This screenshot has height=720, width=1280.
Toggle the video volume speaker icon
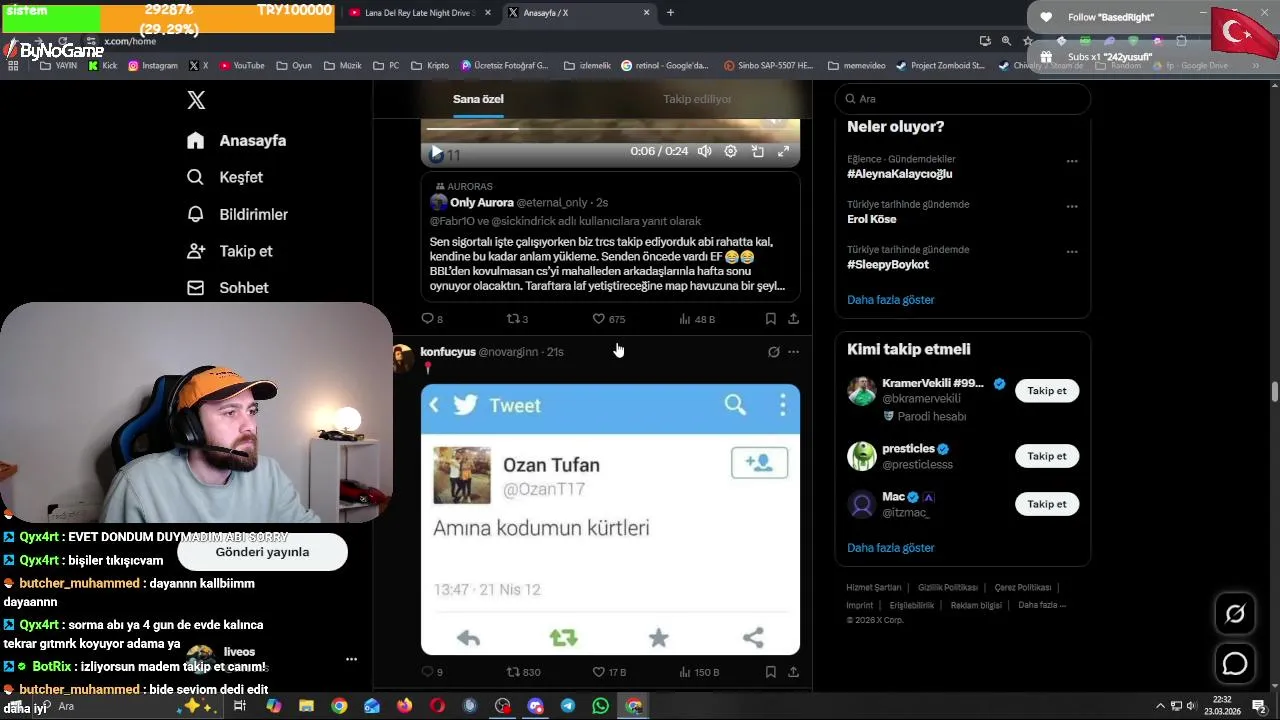[705, 151]
